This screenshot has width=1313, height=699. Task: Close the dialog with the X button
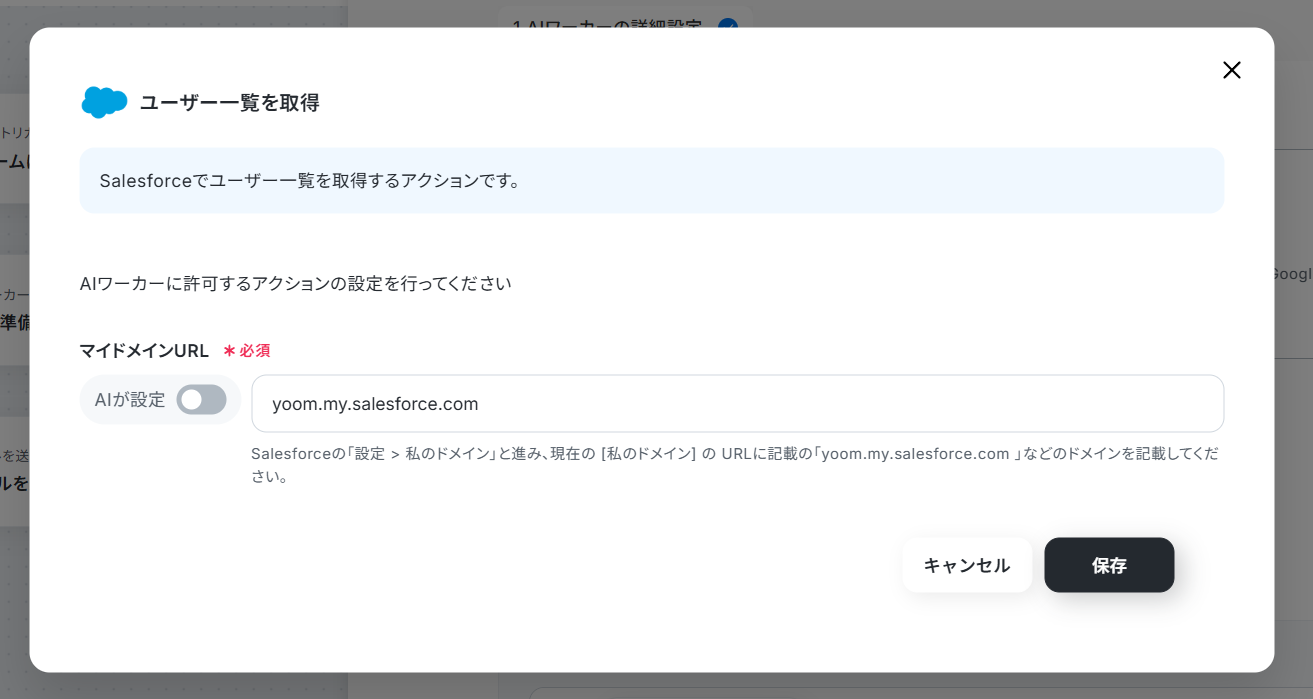1231,70
